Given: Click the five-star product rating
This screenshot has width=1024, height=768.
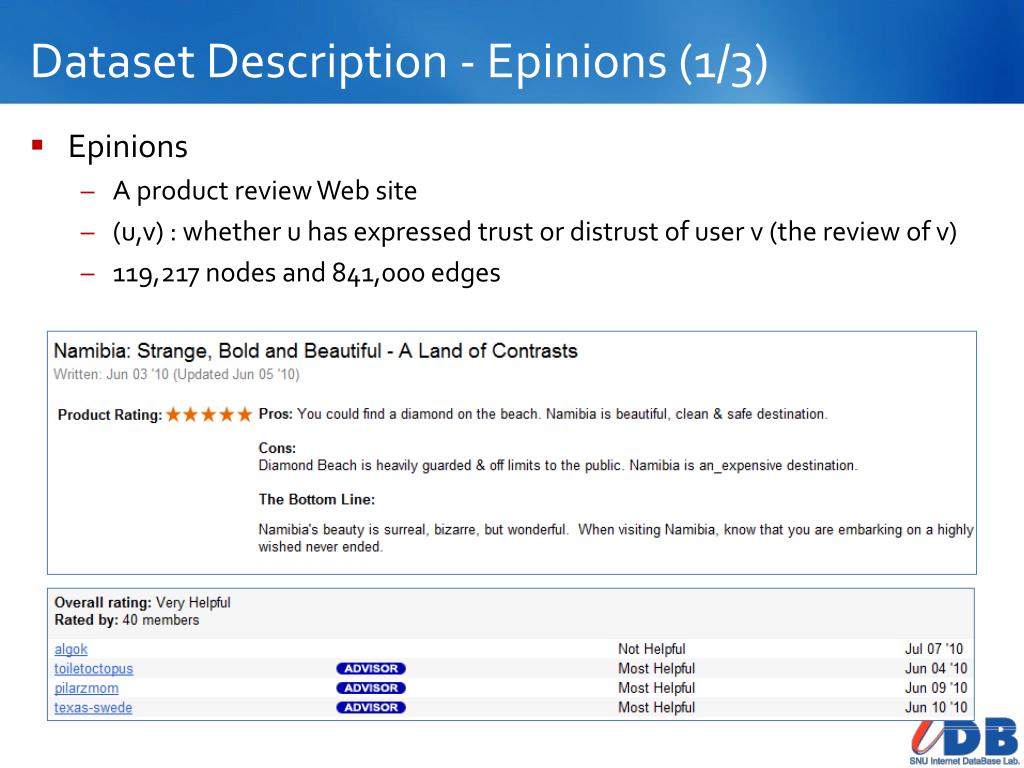Looking at the screenshot, I should (209, 414).
